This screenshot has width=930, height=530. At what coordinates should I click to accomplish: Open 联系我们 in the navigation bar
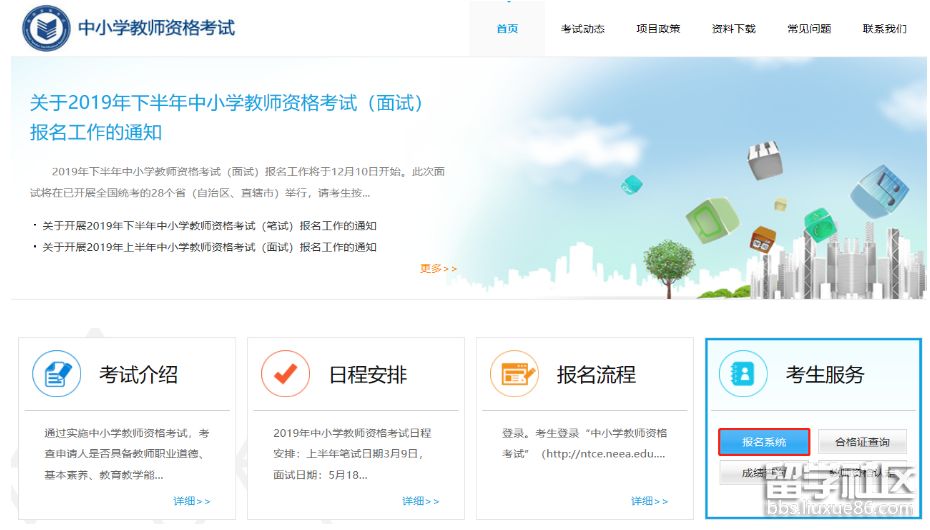point(884,28)
